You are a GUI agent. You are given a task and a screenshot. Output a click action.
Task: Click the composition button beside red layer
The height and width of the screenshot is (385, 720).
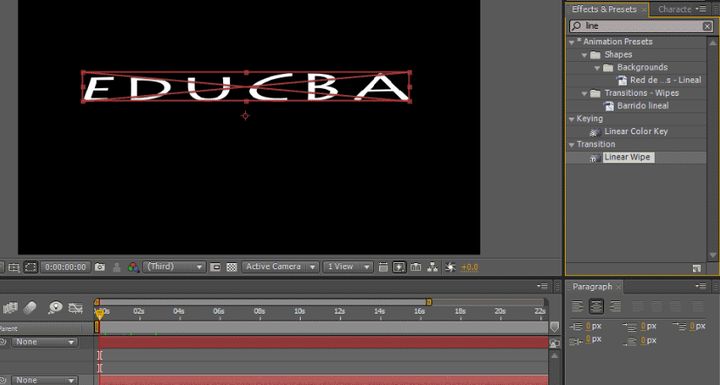pos(555,343)
